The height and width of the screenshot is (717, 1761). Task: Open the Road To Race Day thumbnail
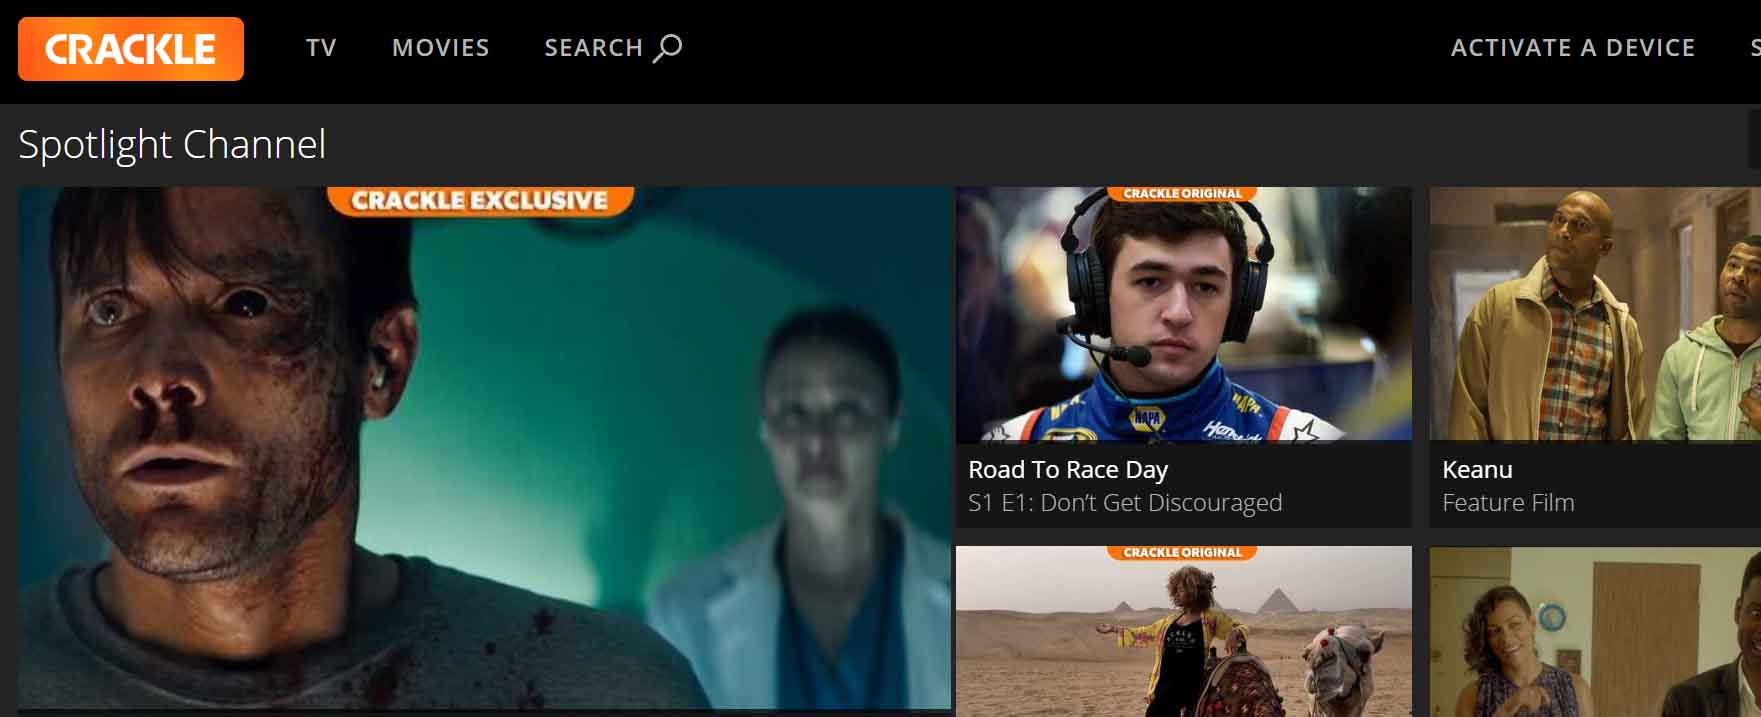[1184, 314]
